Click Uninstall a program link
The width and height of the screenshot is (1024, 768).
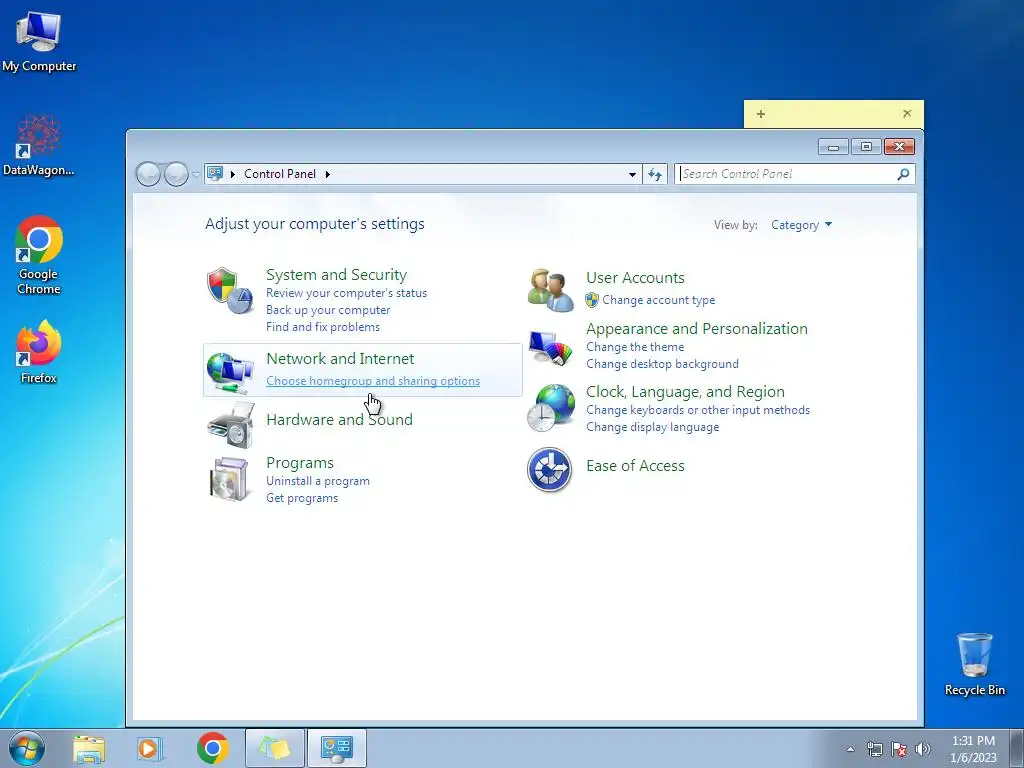click(x=317, y=481)
